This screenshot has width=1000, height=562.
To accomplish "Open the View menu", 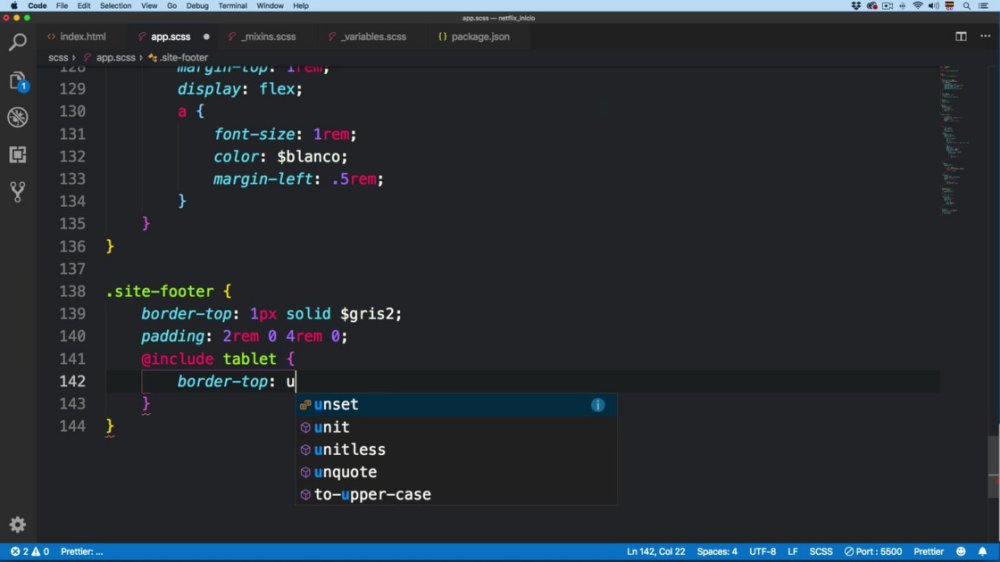I will click(x=149, y=6).
